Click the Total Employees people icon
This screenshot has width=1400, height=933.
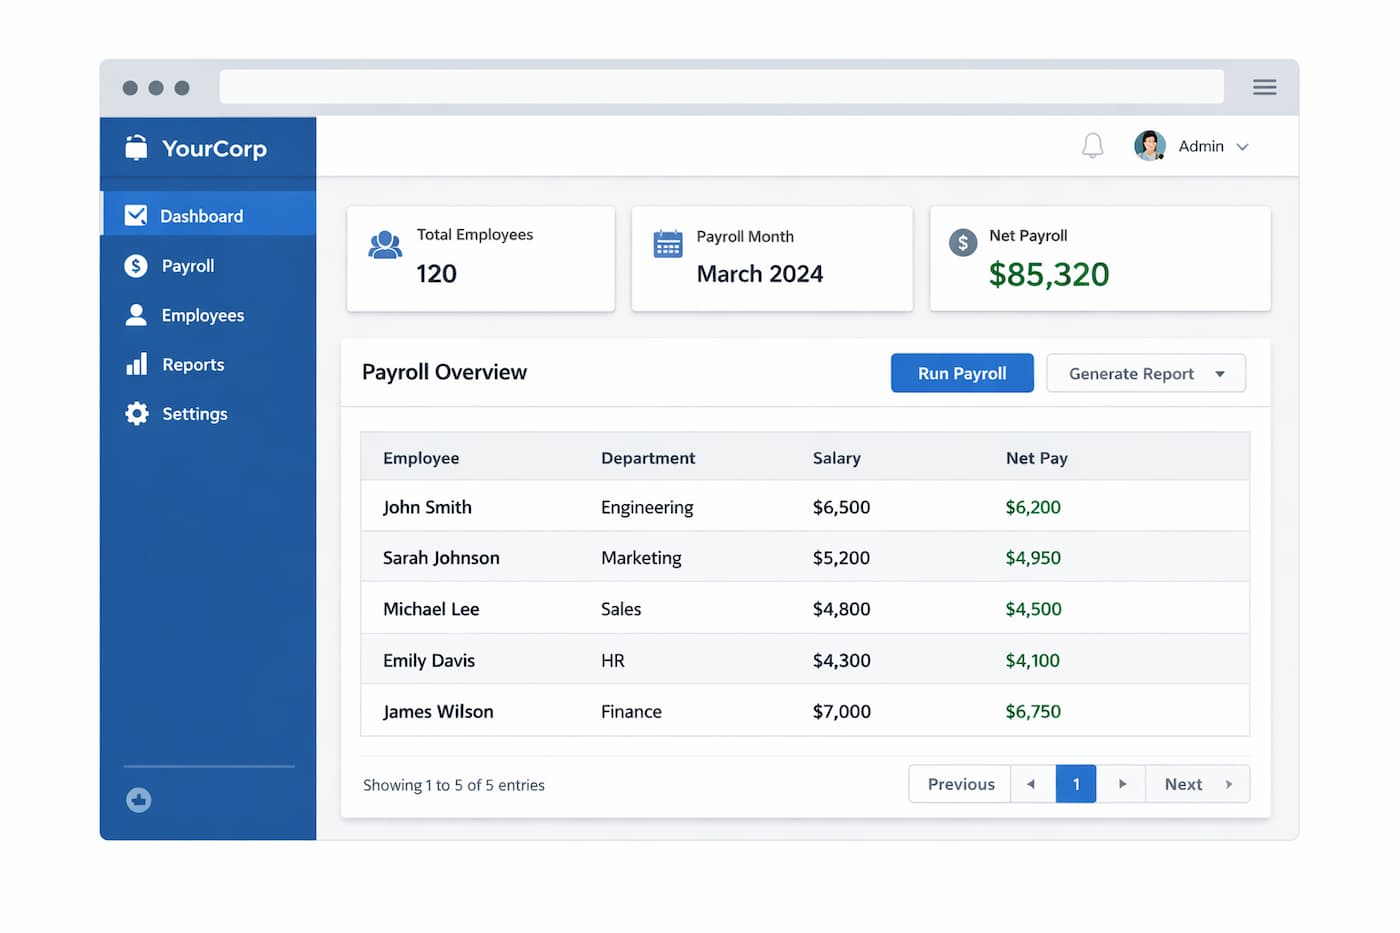(x=385, y=245)
